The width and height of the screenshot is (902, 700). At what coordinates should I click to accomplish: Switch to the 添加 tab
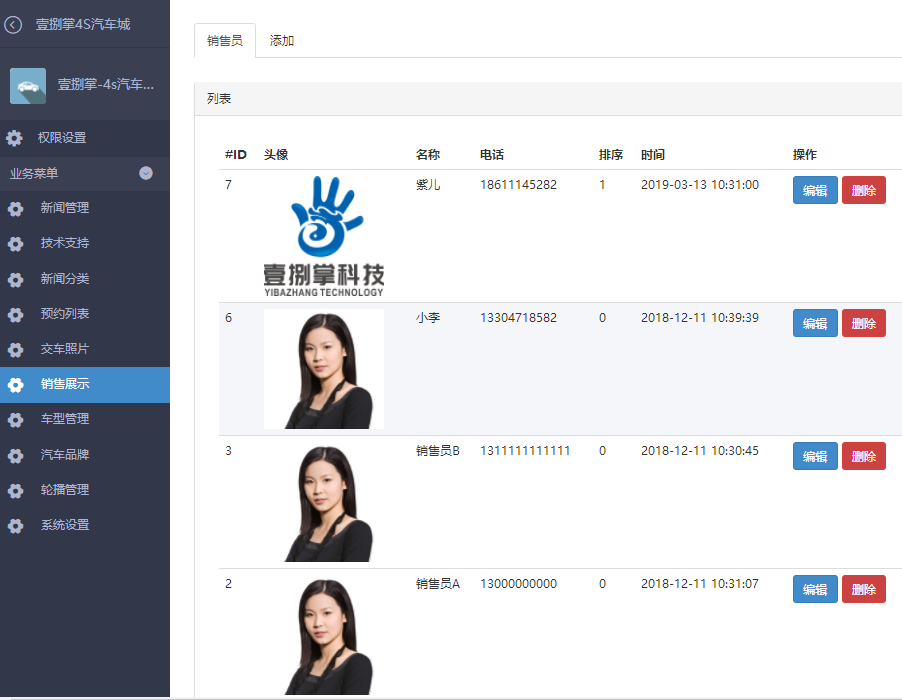[282, 41]
